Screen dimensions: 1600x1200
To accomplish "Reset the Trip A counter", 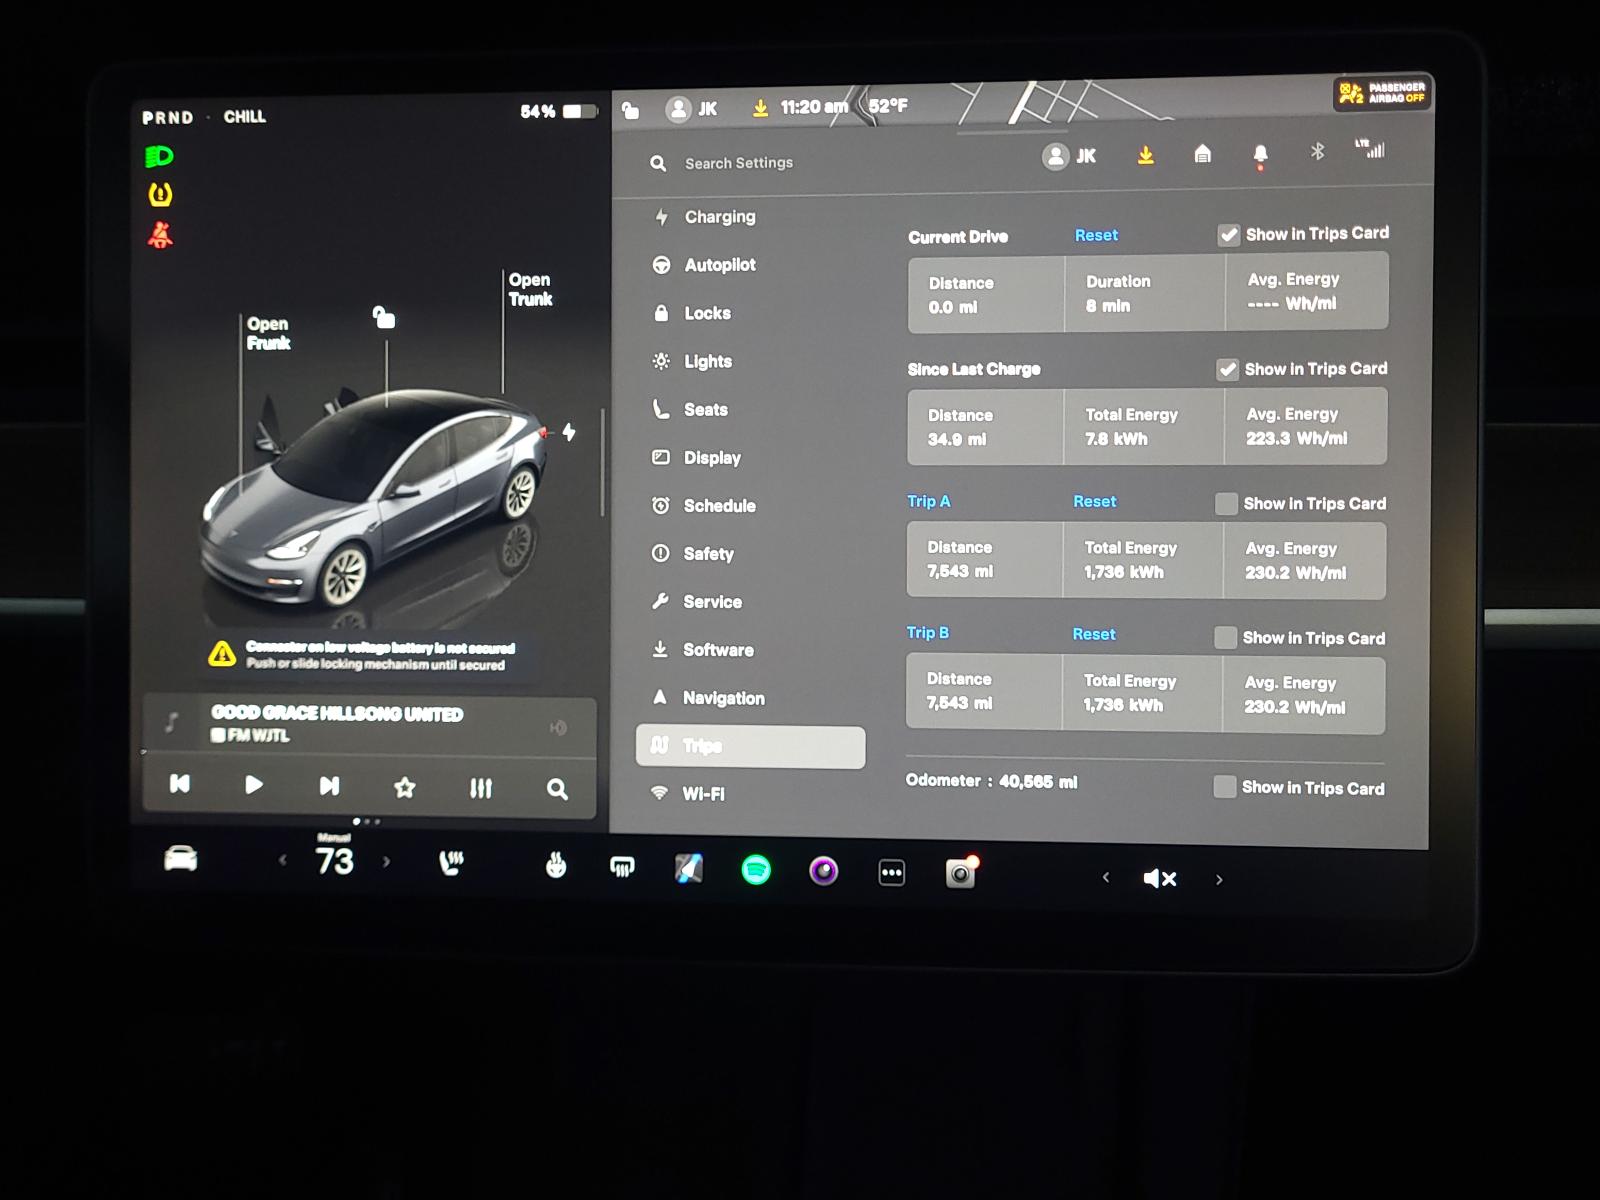I will click(x=1094, y=502).
